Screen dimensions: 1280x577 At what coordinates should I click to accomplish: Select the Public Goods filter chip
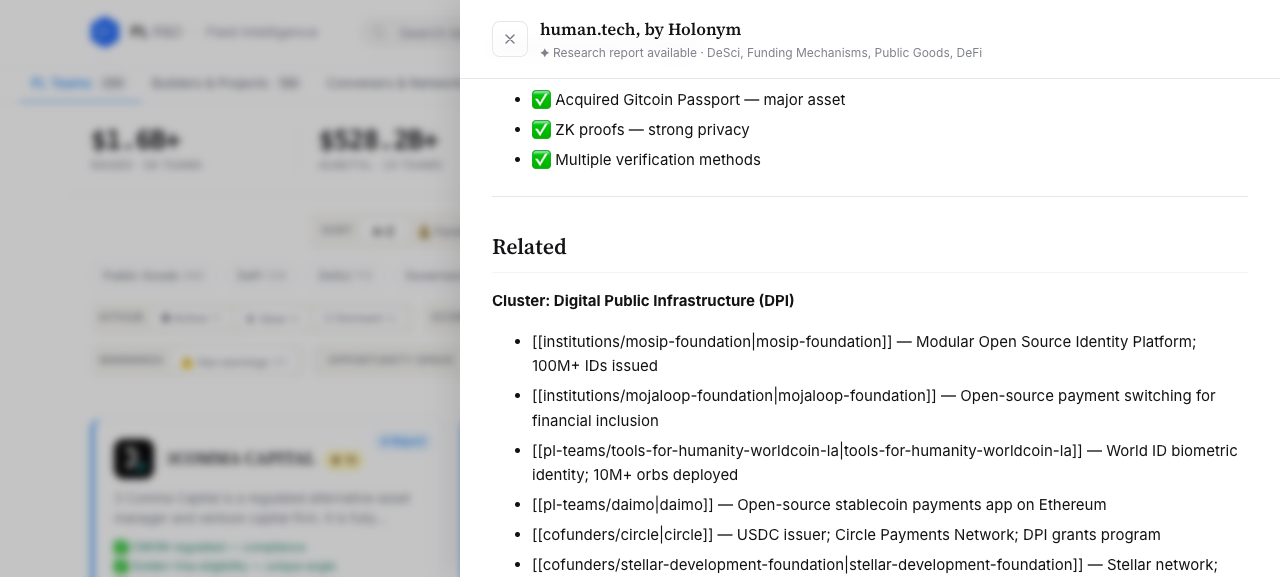(153, 275)
